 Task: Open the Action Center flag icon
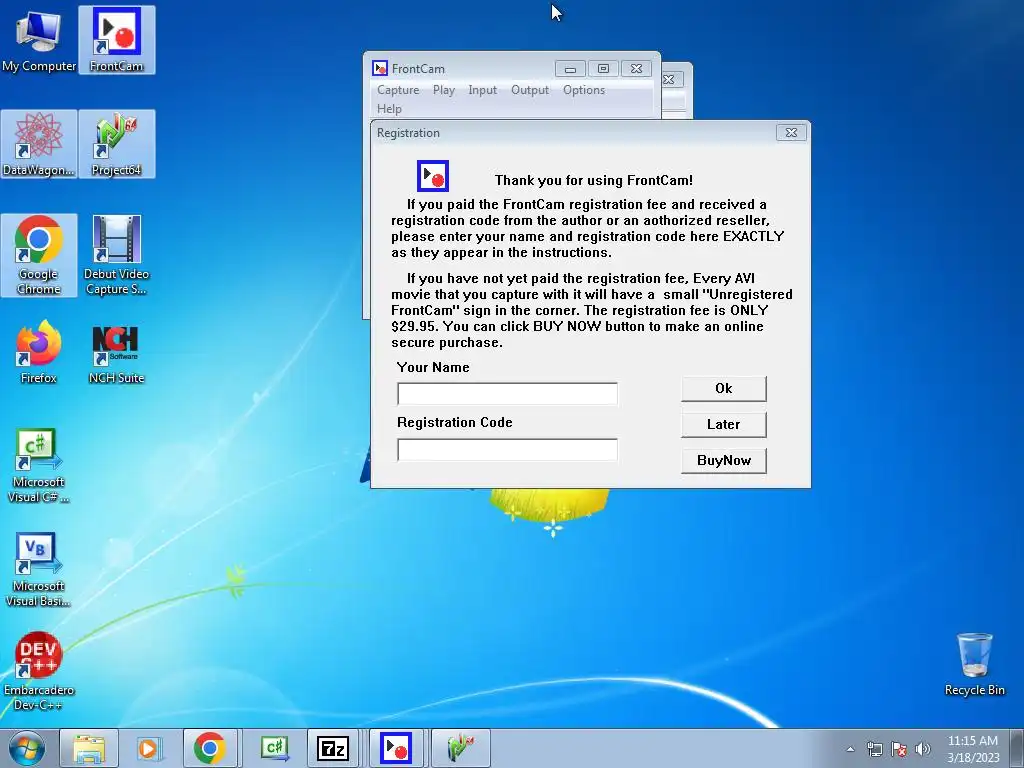point(899,749)
